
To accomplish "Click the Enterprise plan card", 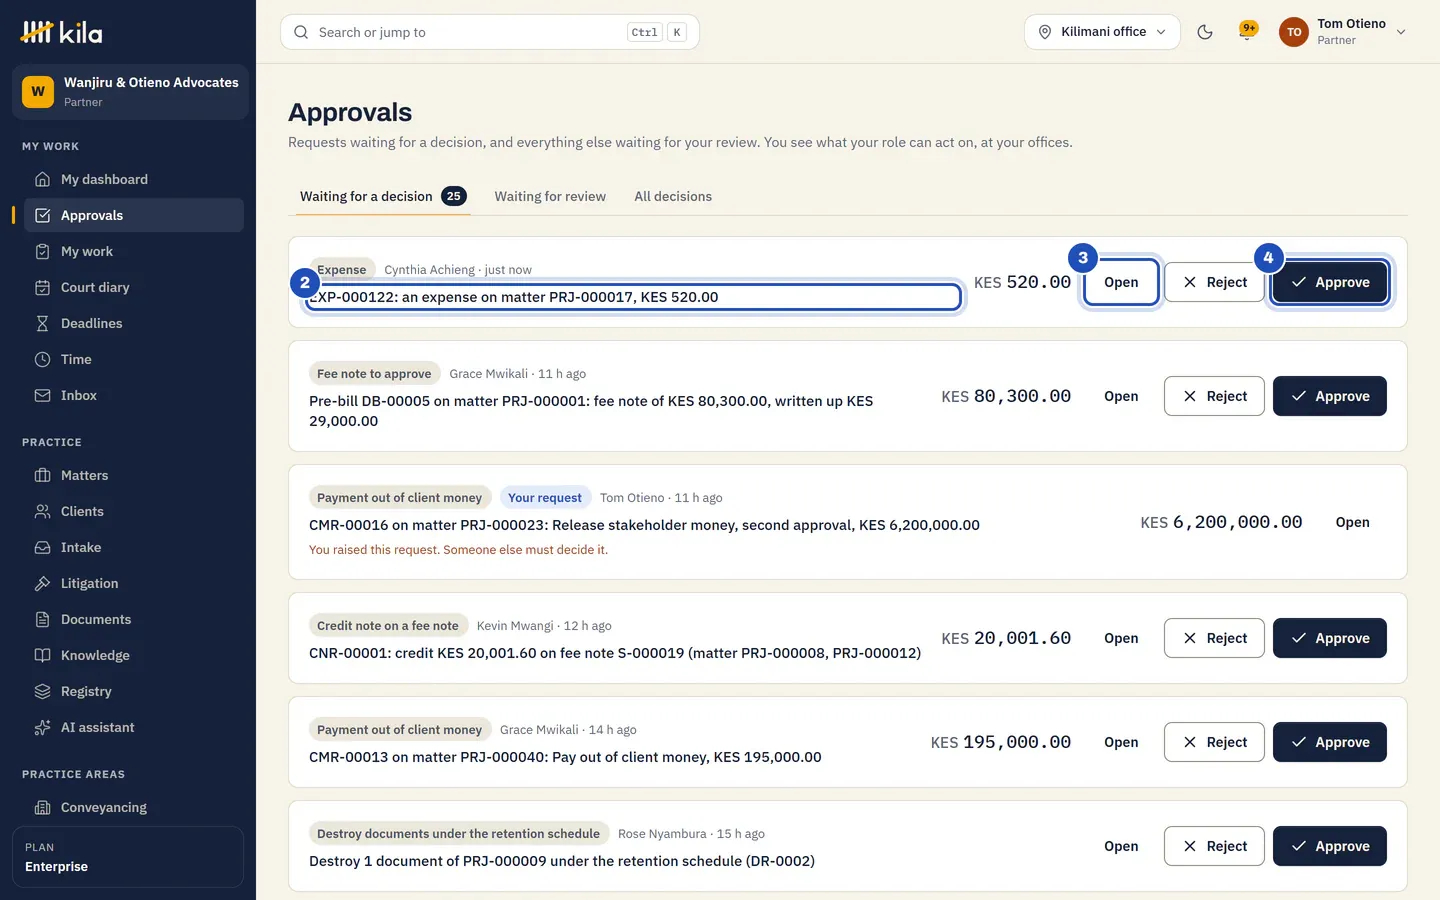I will (x=128, y=857).
